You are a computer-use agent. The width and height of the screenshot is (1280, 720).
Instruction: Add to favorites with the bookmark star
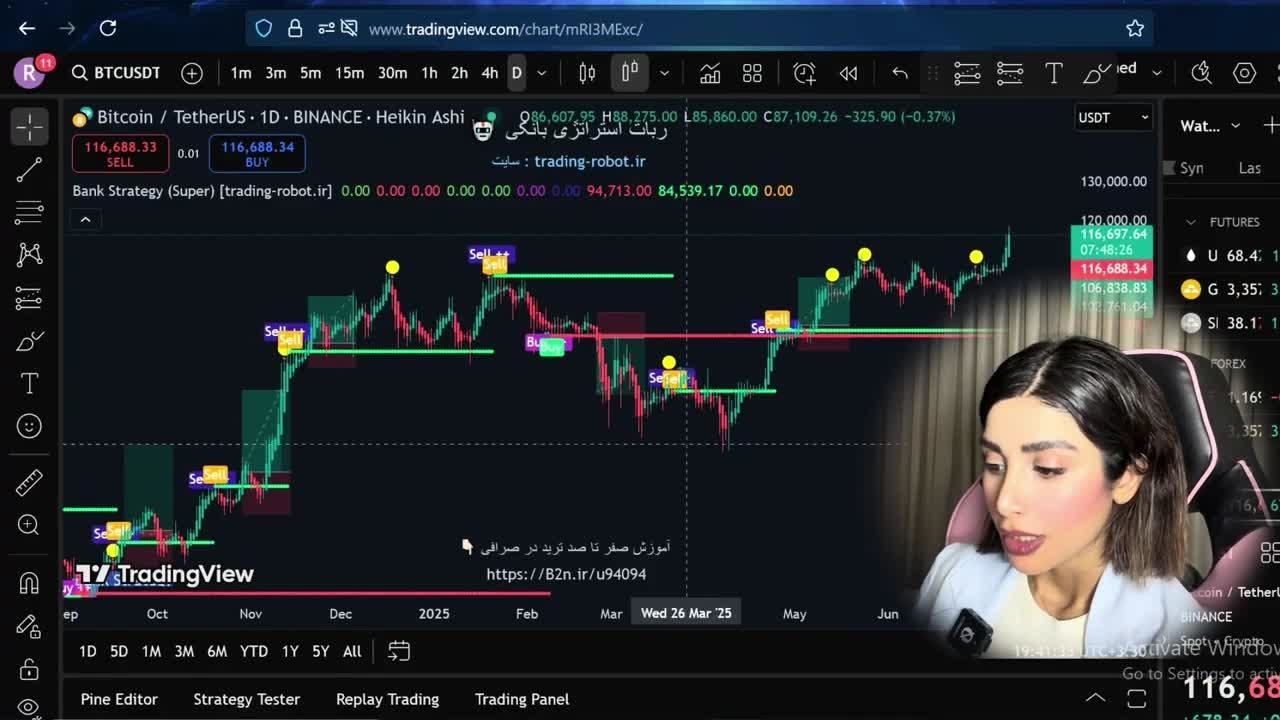click(1134, 29)
